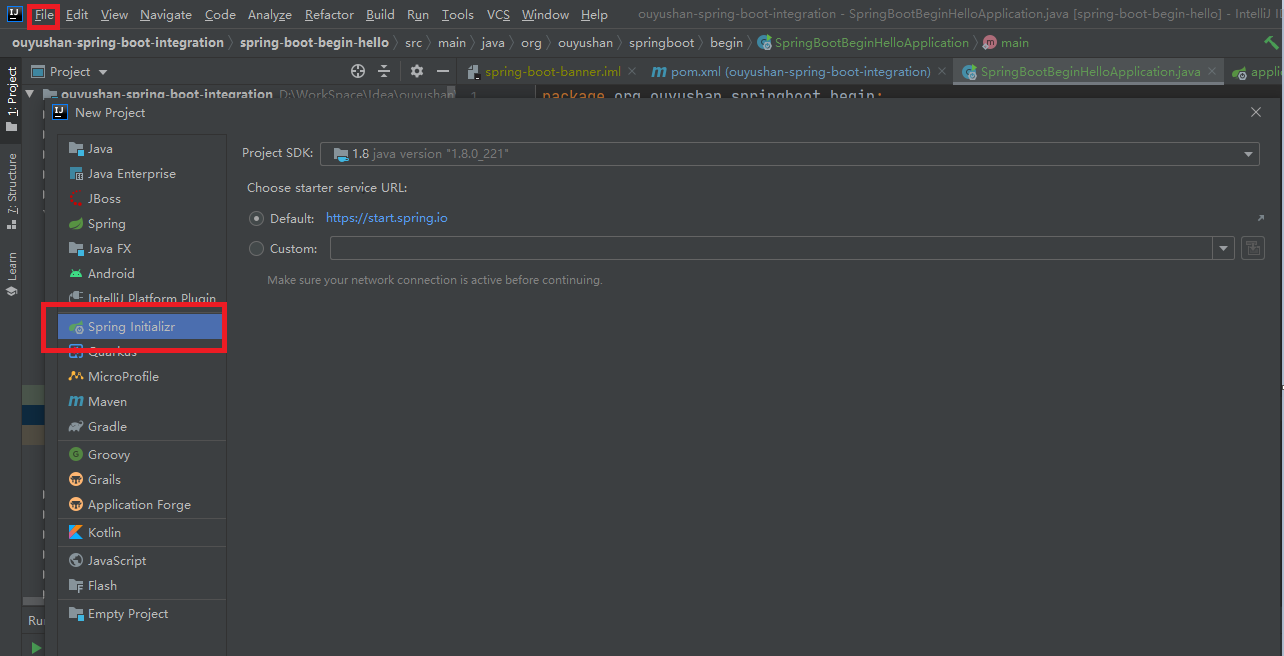
Task: Click the scroll-to-source crosshair icon
Action: click(357, 71)
